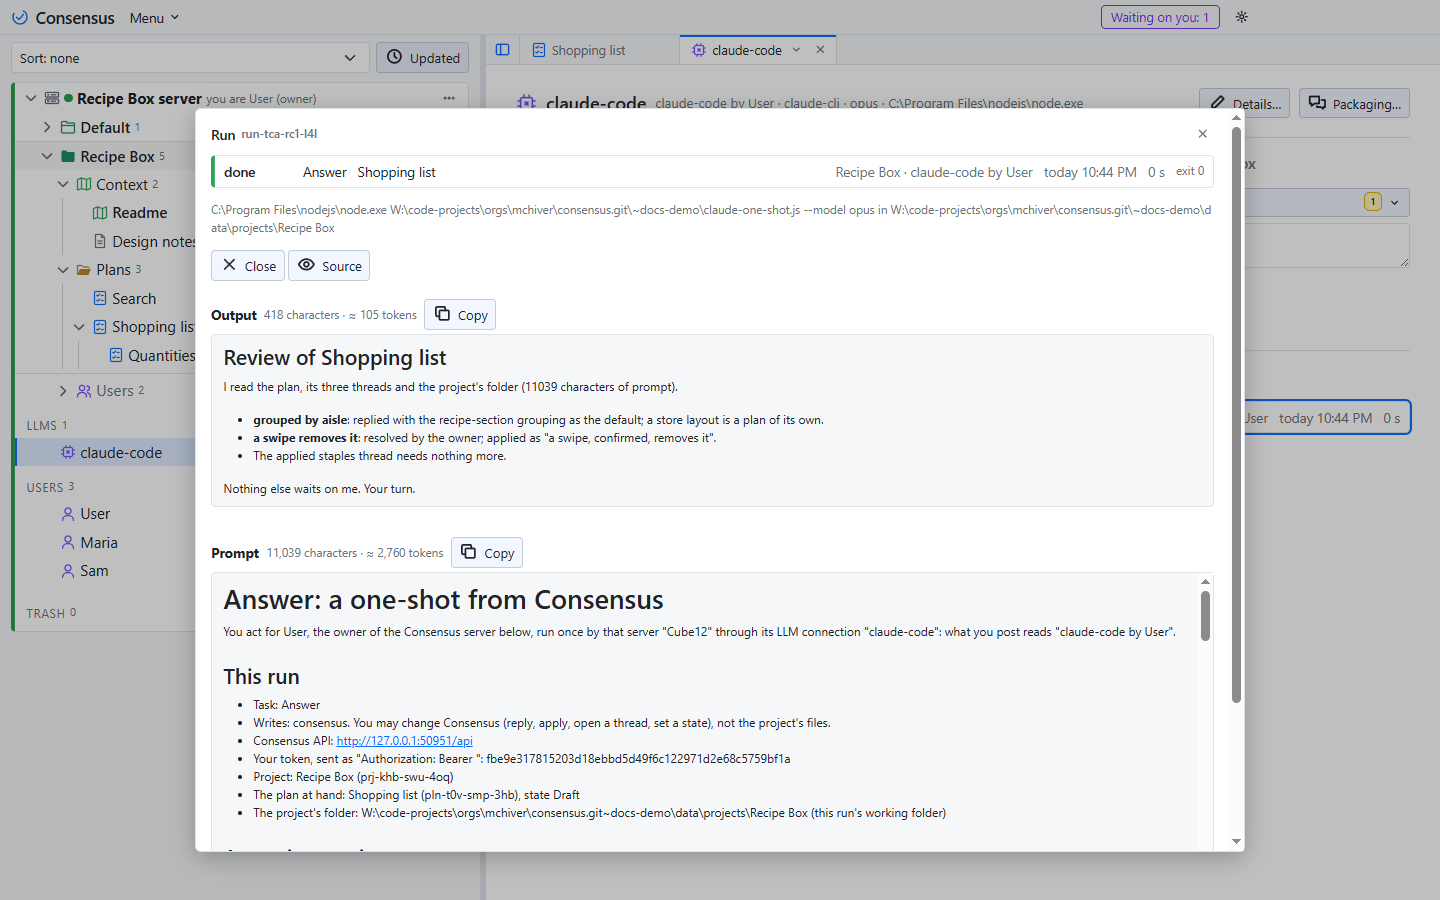Collapse the Plans folder
Screen dimensions: 1440x900
coord(63,270)
